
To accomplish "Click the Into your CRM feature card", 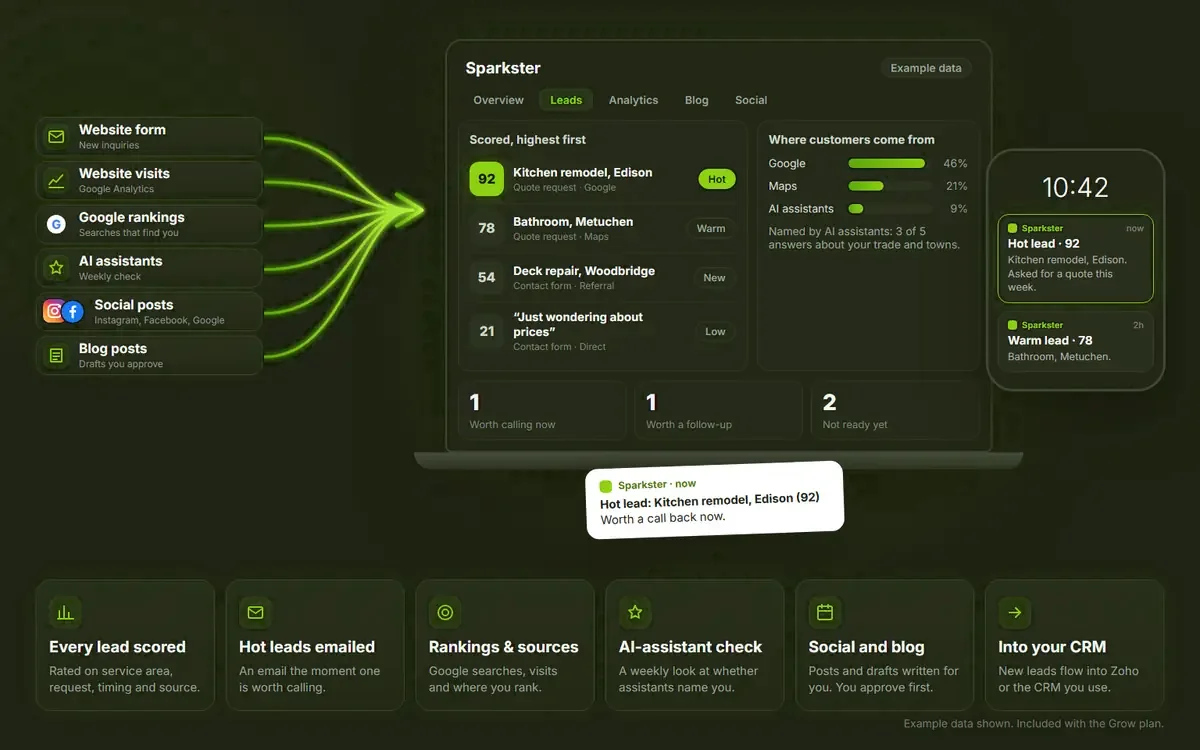I will pos(1074,645).
